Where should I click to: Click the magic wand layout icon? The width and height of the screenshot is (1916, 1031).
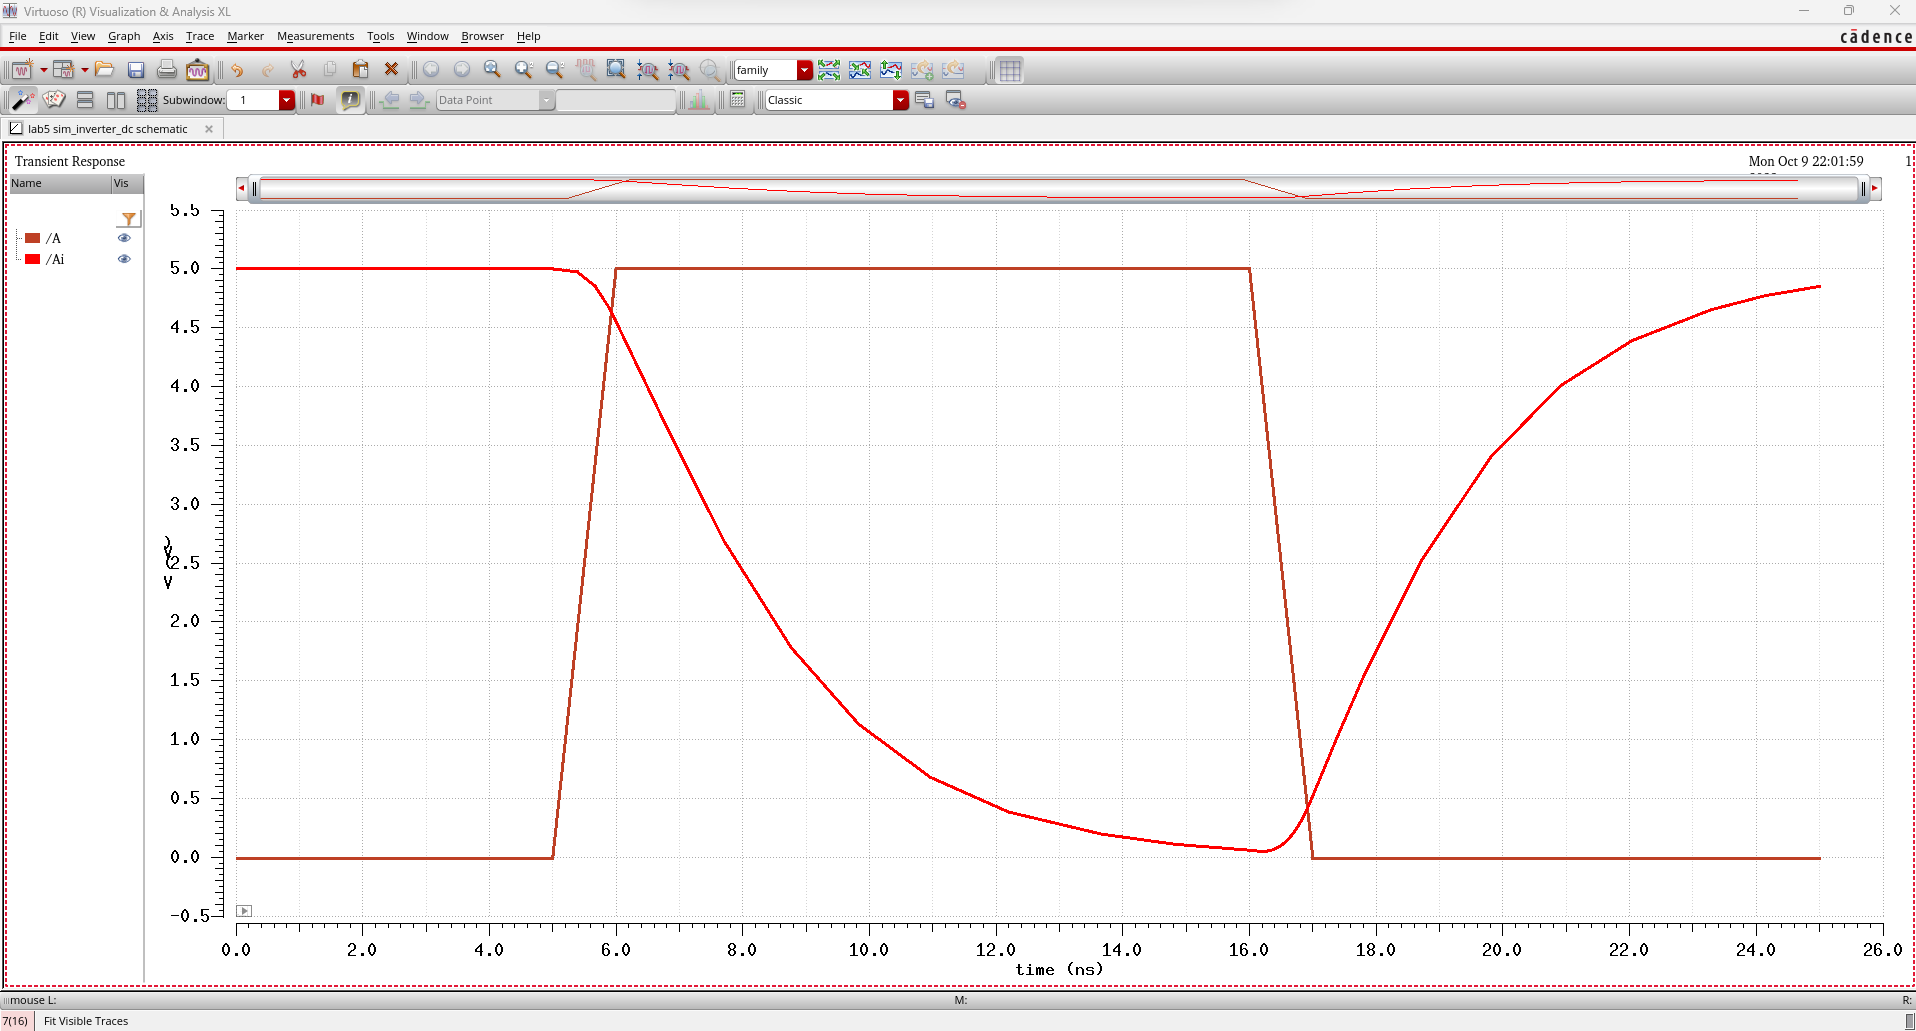click(23, 100)
